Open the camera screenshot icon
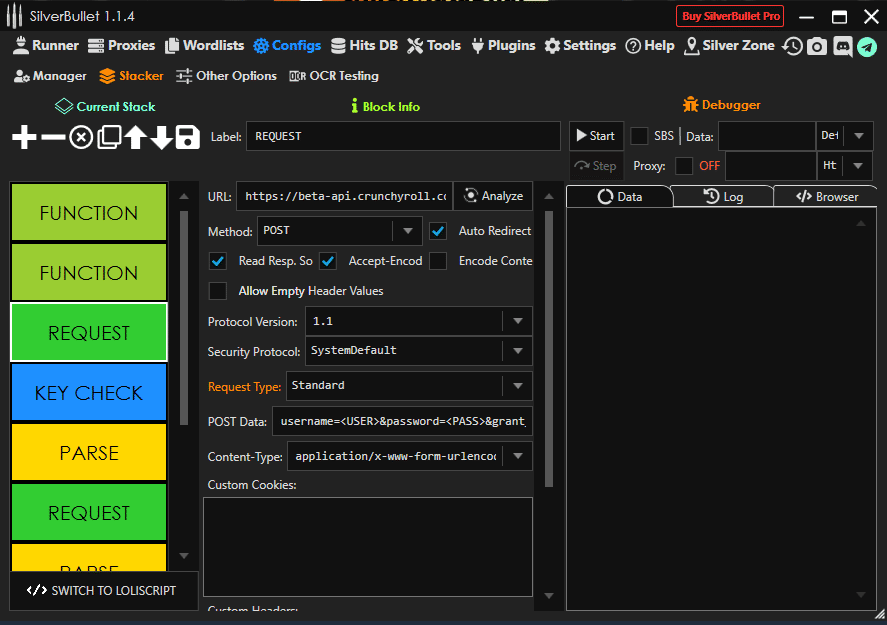Image resolution: width=887 pixels, height=625 pixels. (817, 46)
